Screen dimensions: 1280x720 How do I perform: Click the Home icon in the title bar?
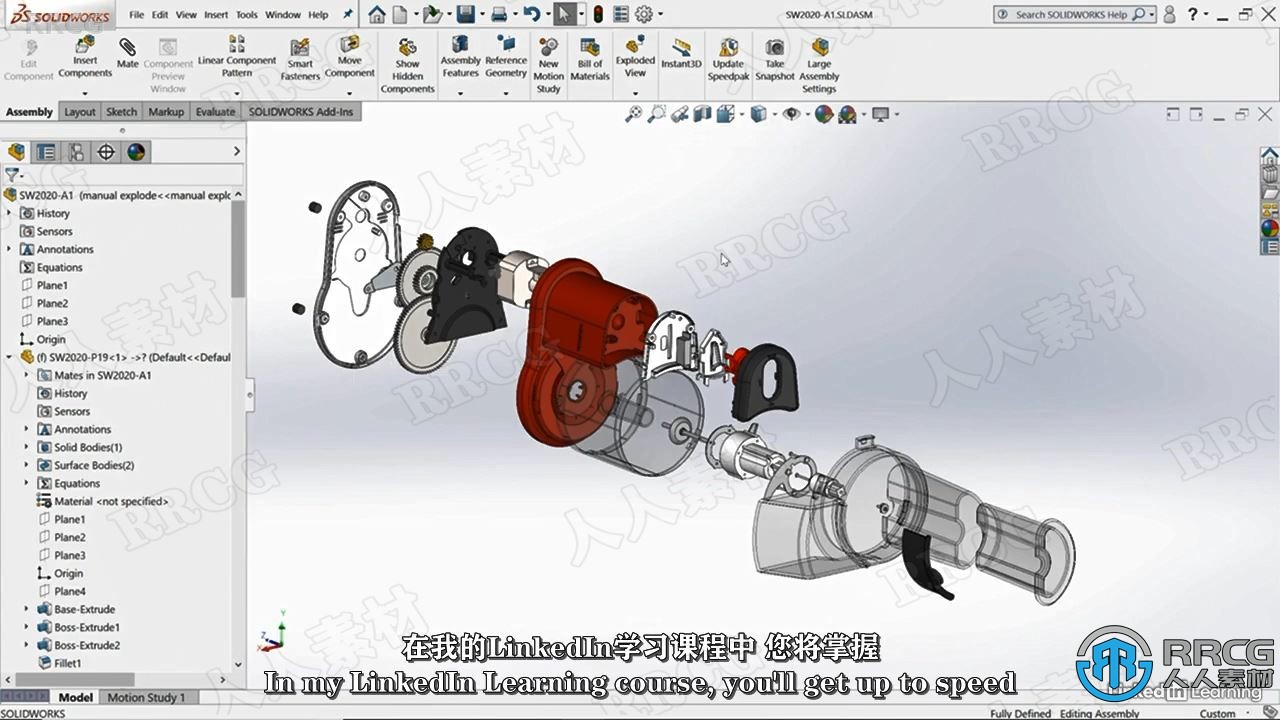tap(376, 14)
